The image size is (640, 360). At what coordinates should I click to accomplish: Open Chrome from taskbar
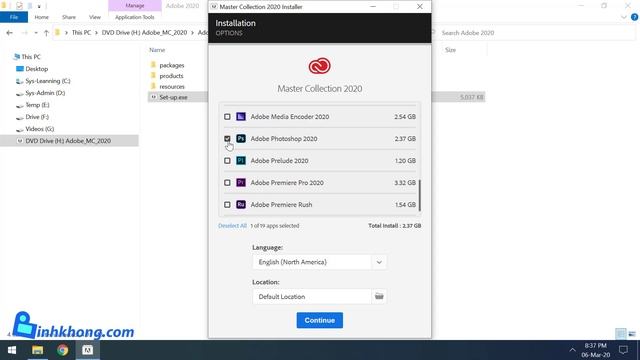point(62,350)
